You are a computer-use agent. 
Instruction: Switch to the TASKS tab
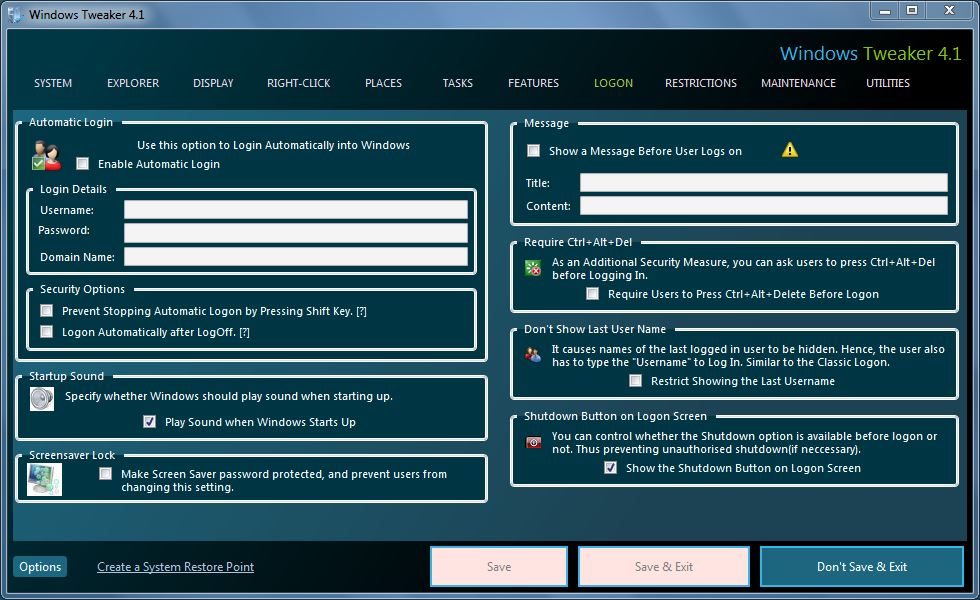click(458, 83)
